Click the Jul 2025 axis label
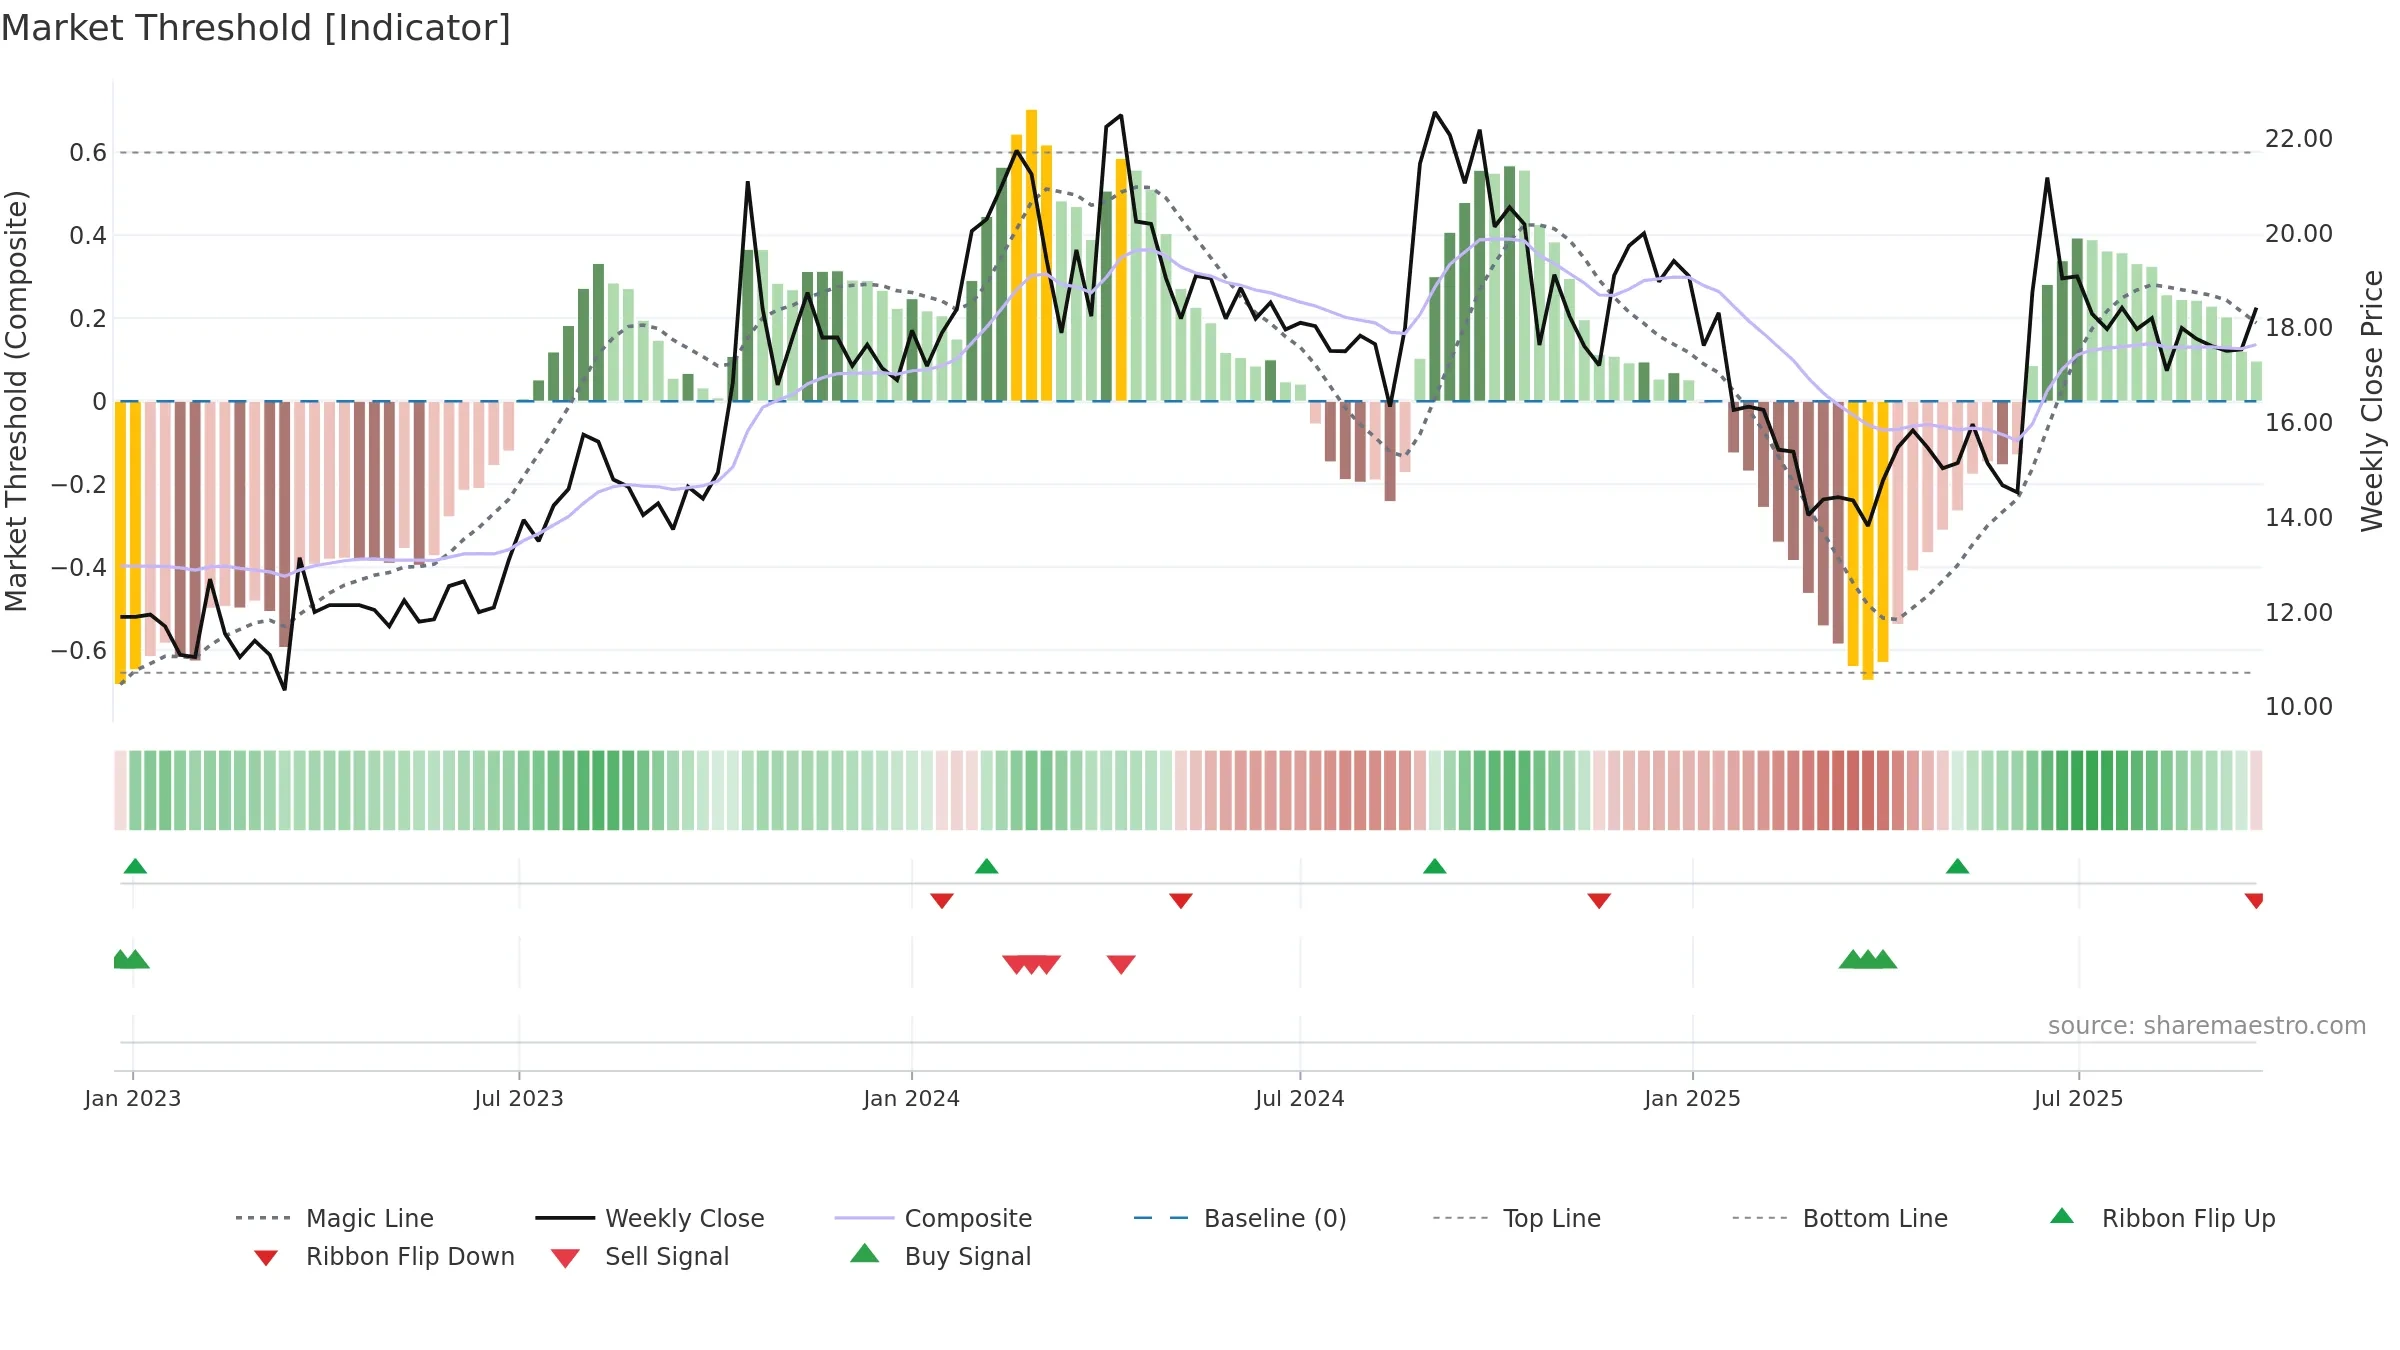 tap(2078, 1099)
